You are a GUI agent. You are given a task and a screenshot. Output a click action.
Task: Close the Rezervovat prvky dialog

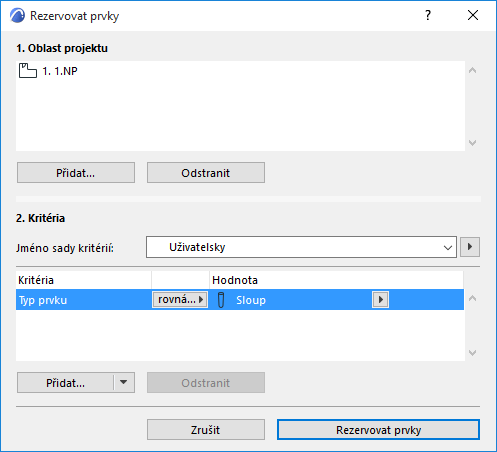pos(473,15)
